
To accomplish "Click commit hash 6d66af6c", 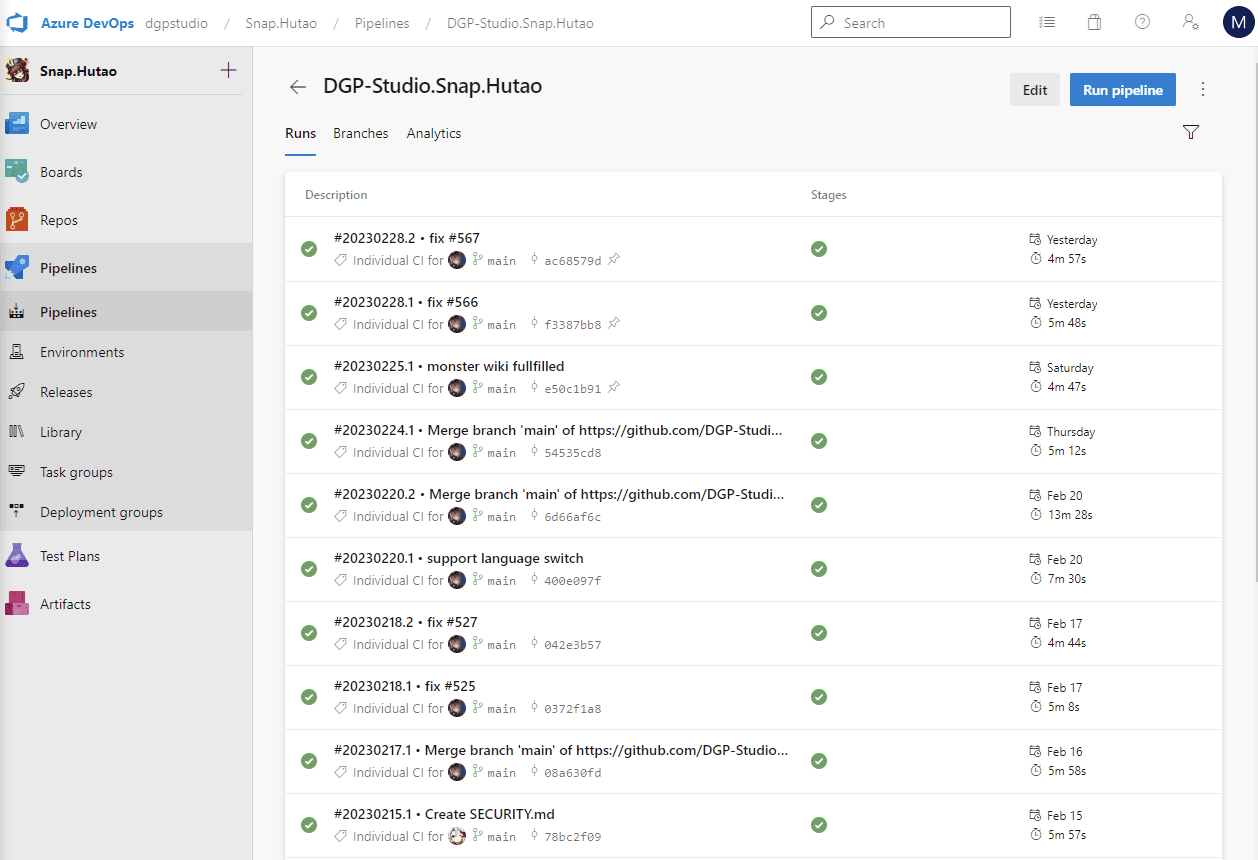I will 573,516.
